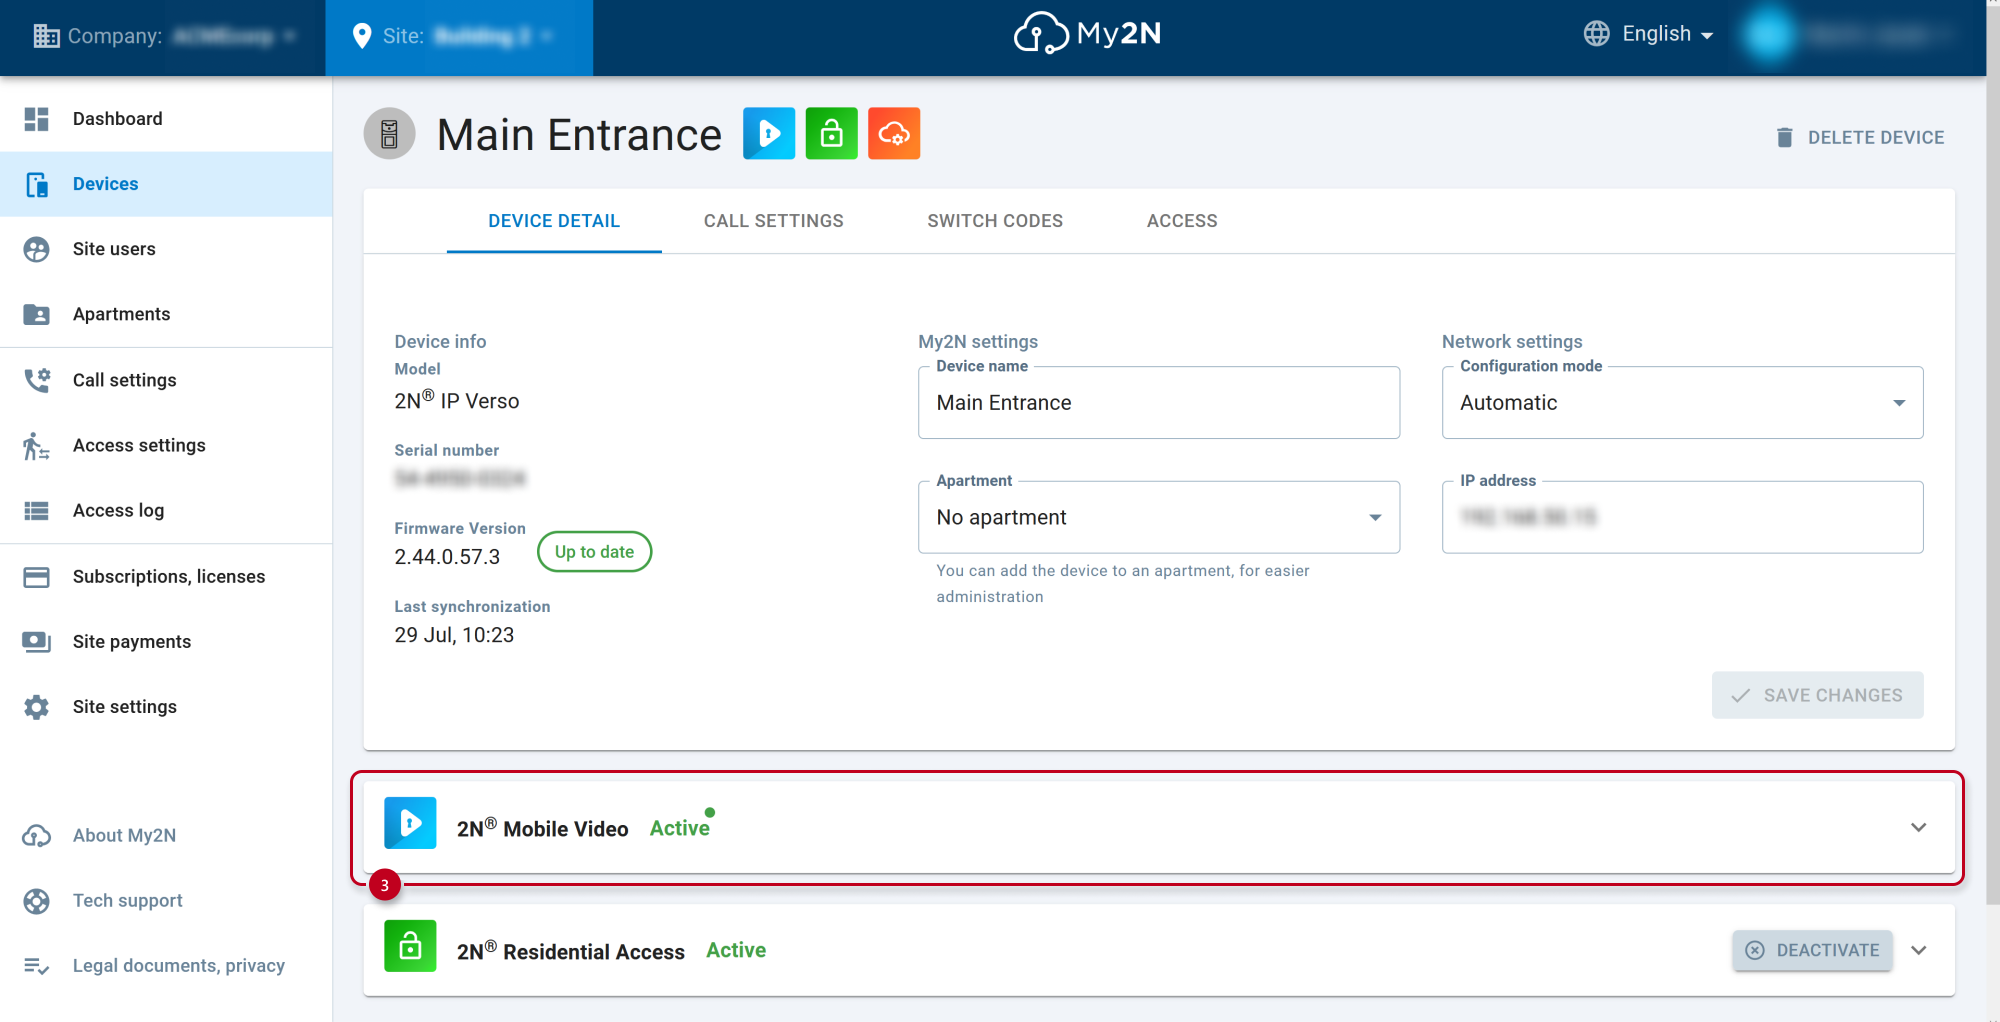Open the Apartment dropdown showing No apartment
The width and height of the screenshot is (2000, 1022).
point(1159,517)
